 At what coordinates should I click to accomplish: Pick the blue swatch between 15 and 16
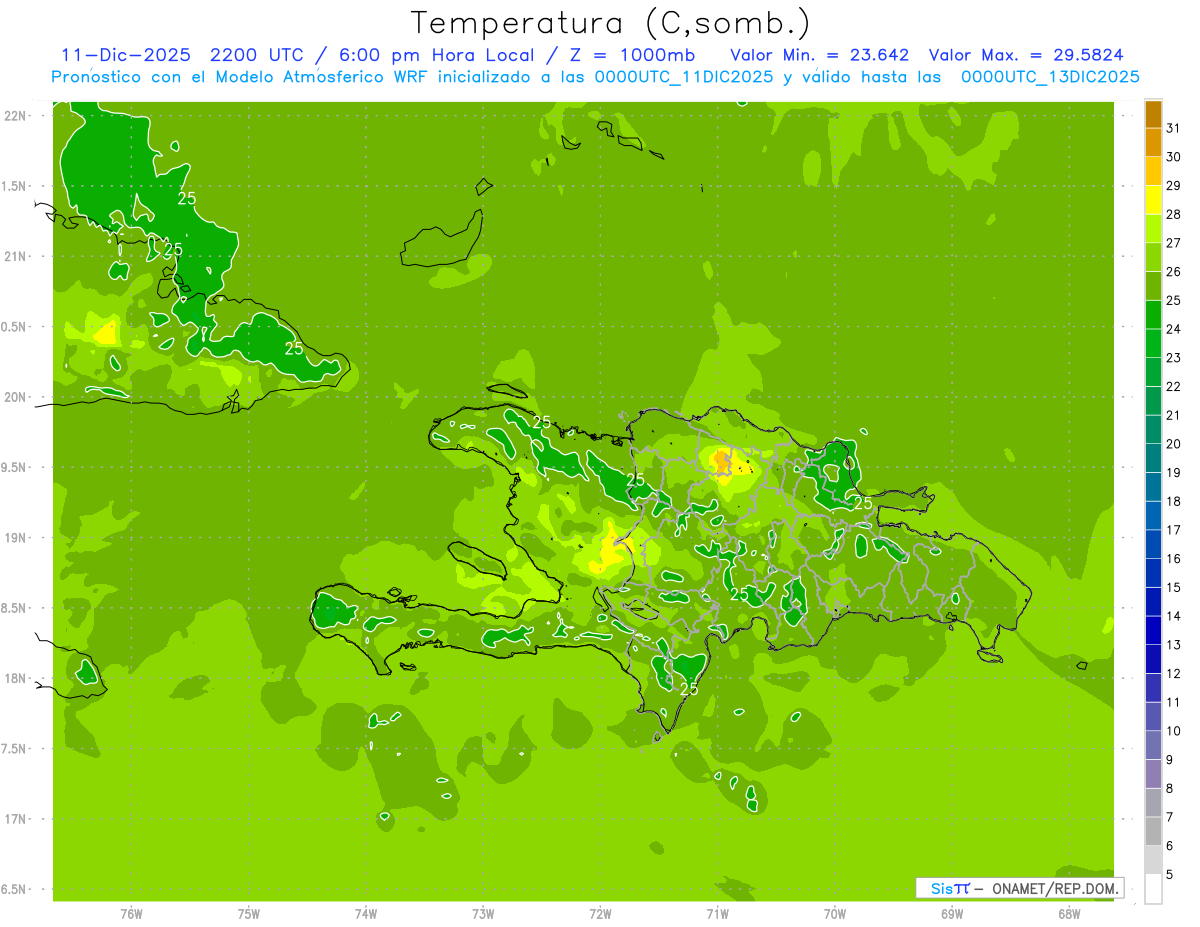1153,573
